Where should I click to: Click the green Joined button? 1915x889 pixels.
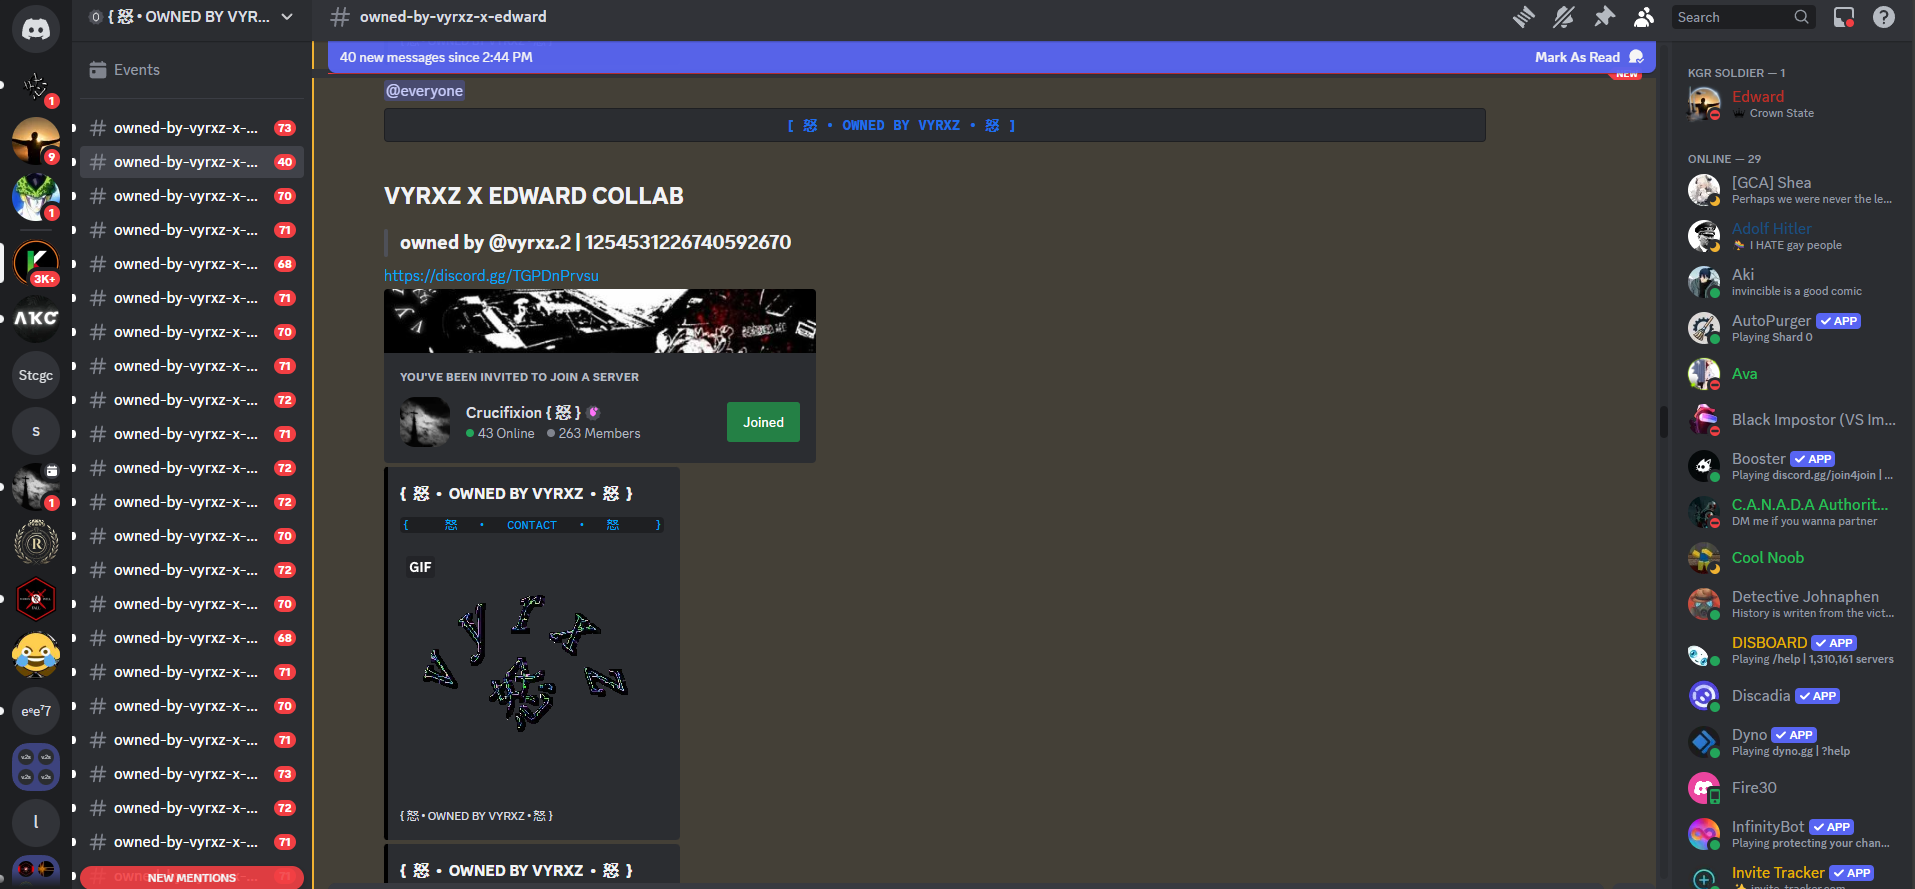[x=763, y=422]
